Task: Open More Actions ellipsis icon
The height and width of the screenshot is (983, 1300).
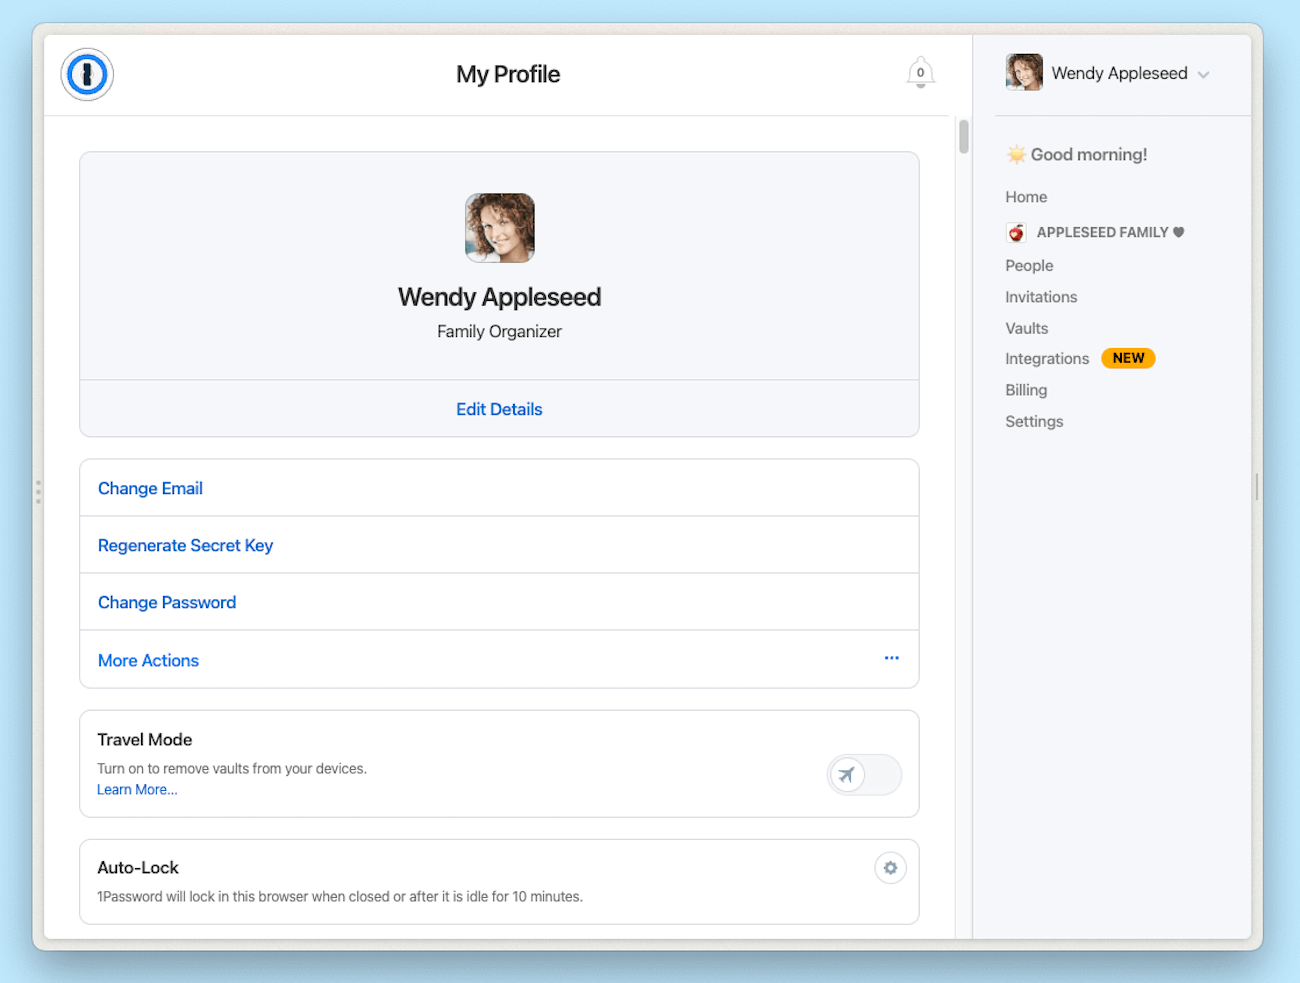Action: [891, 658]
